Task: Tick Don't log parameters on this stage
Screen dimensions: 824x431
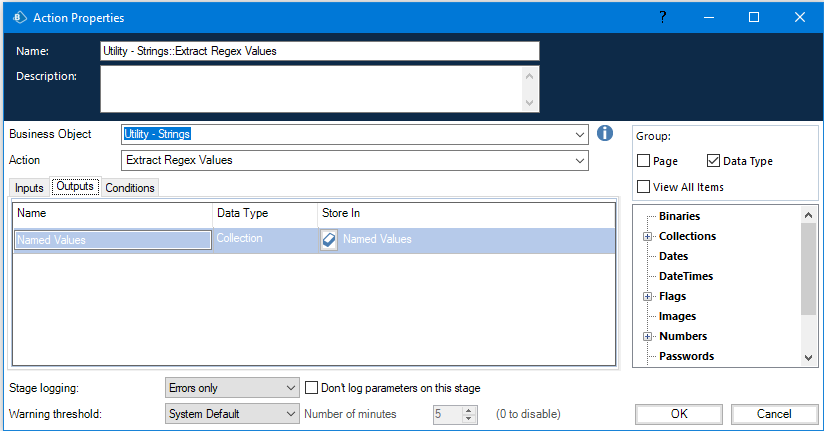Action: 312,388
